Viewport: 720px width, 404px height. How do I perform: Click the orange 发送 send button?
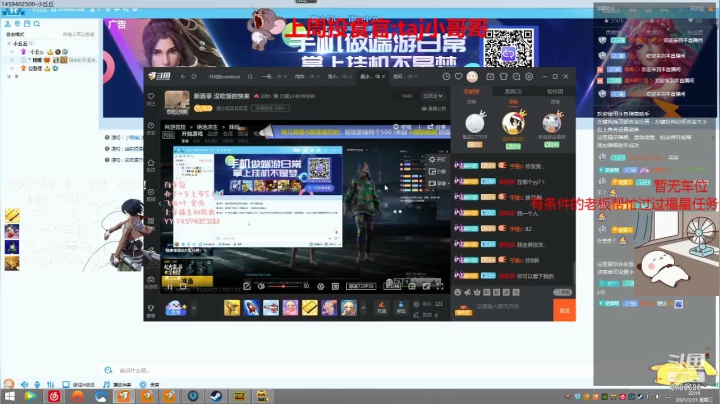(x=564, y=310)
